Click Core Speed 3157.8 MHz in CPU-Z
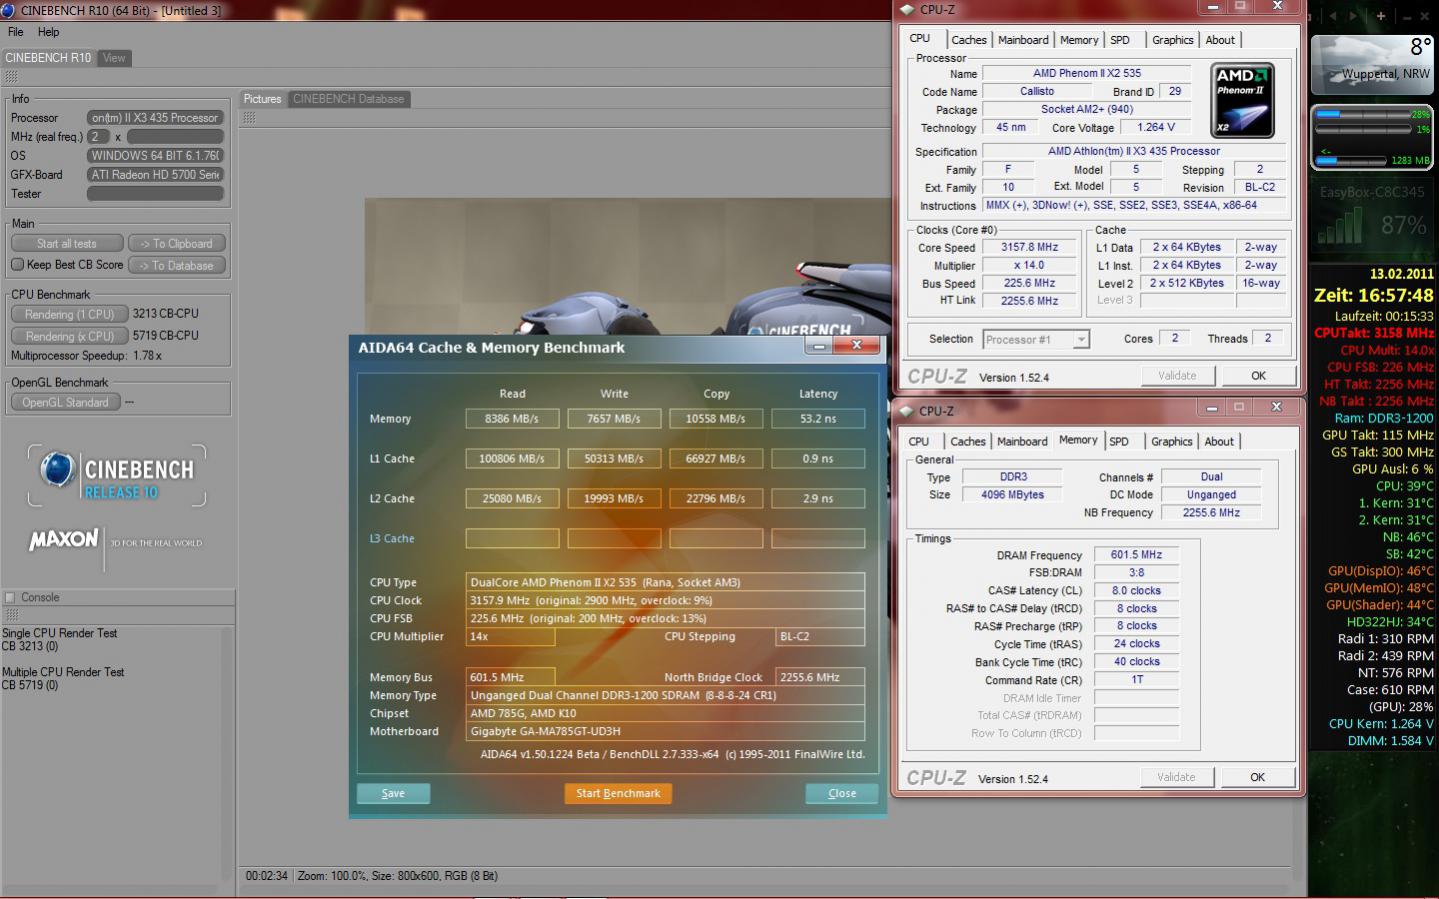The image size is (1439, 899). 1030,247
